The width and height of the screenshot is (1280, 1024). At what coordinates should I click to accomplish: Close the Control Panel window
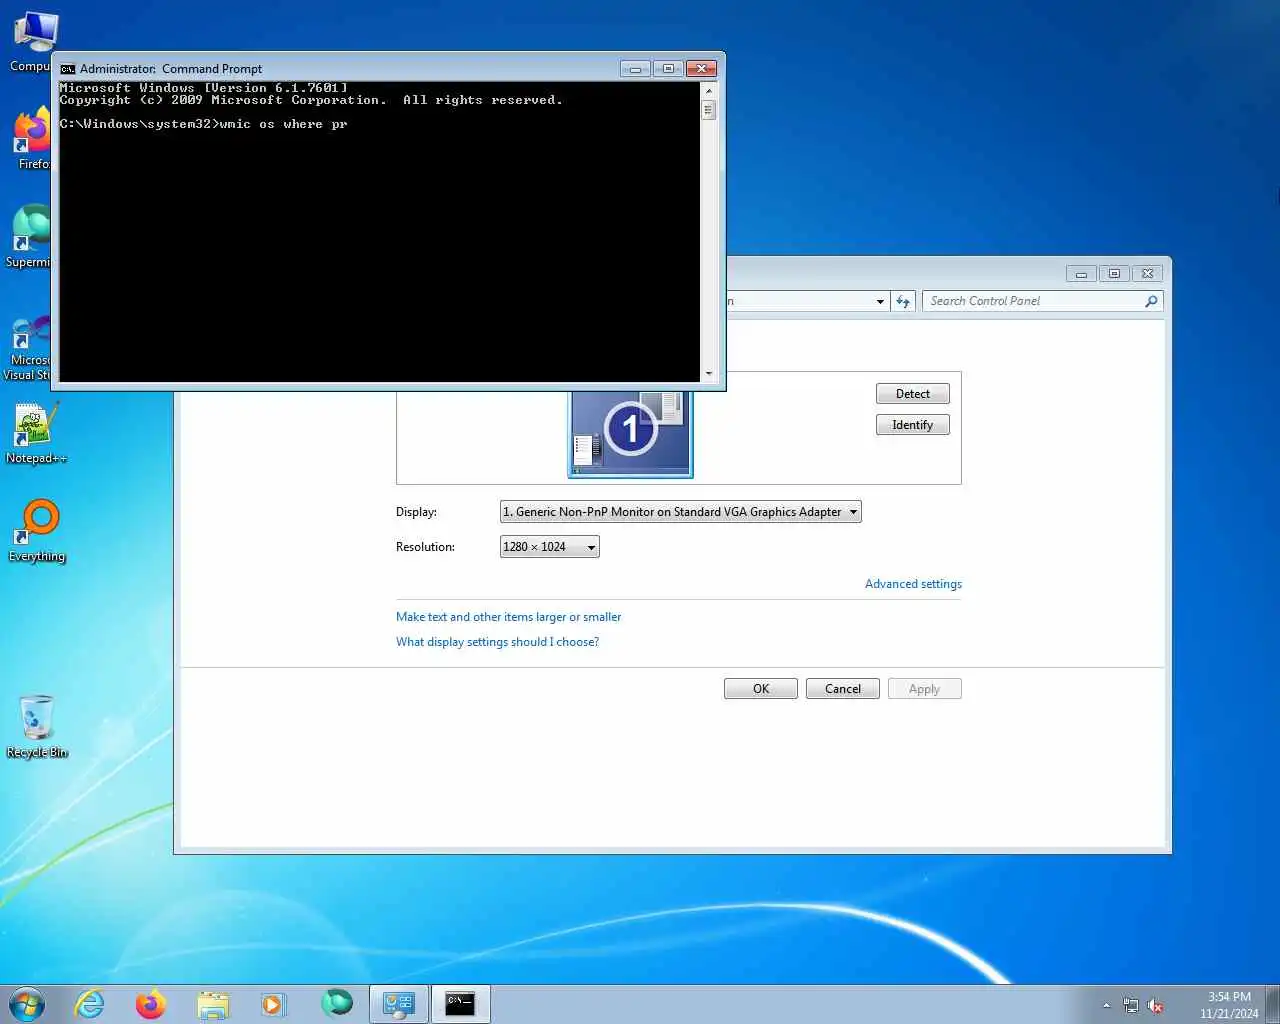click(1148, 274)
